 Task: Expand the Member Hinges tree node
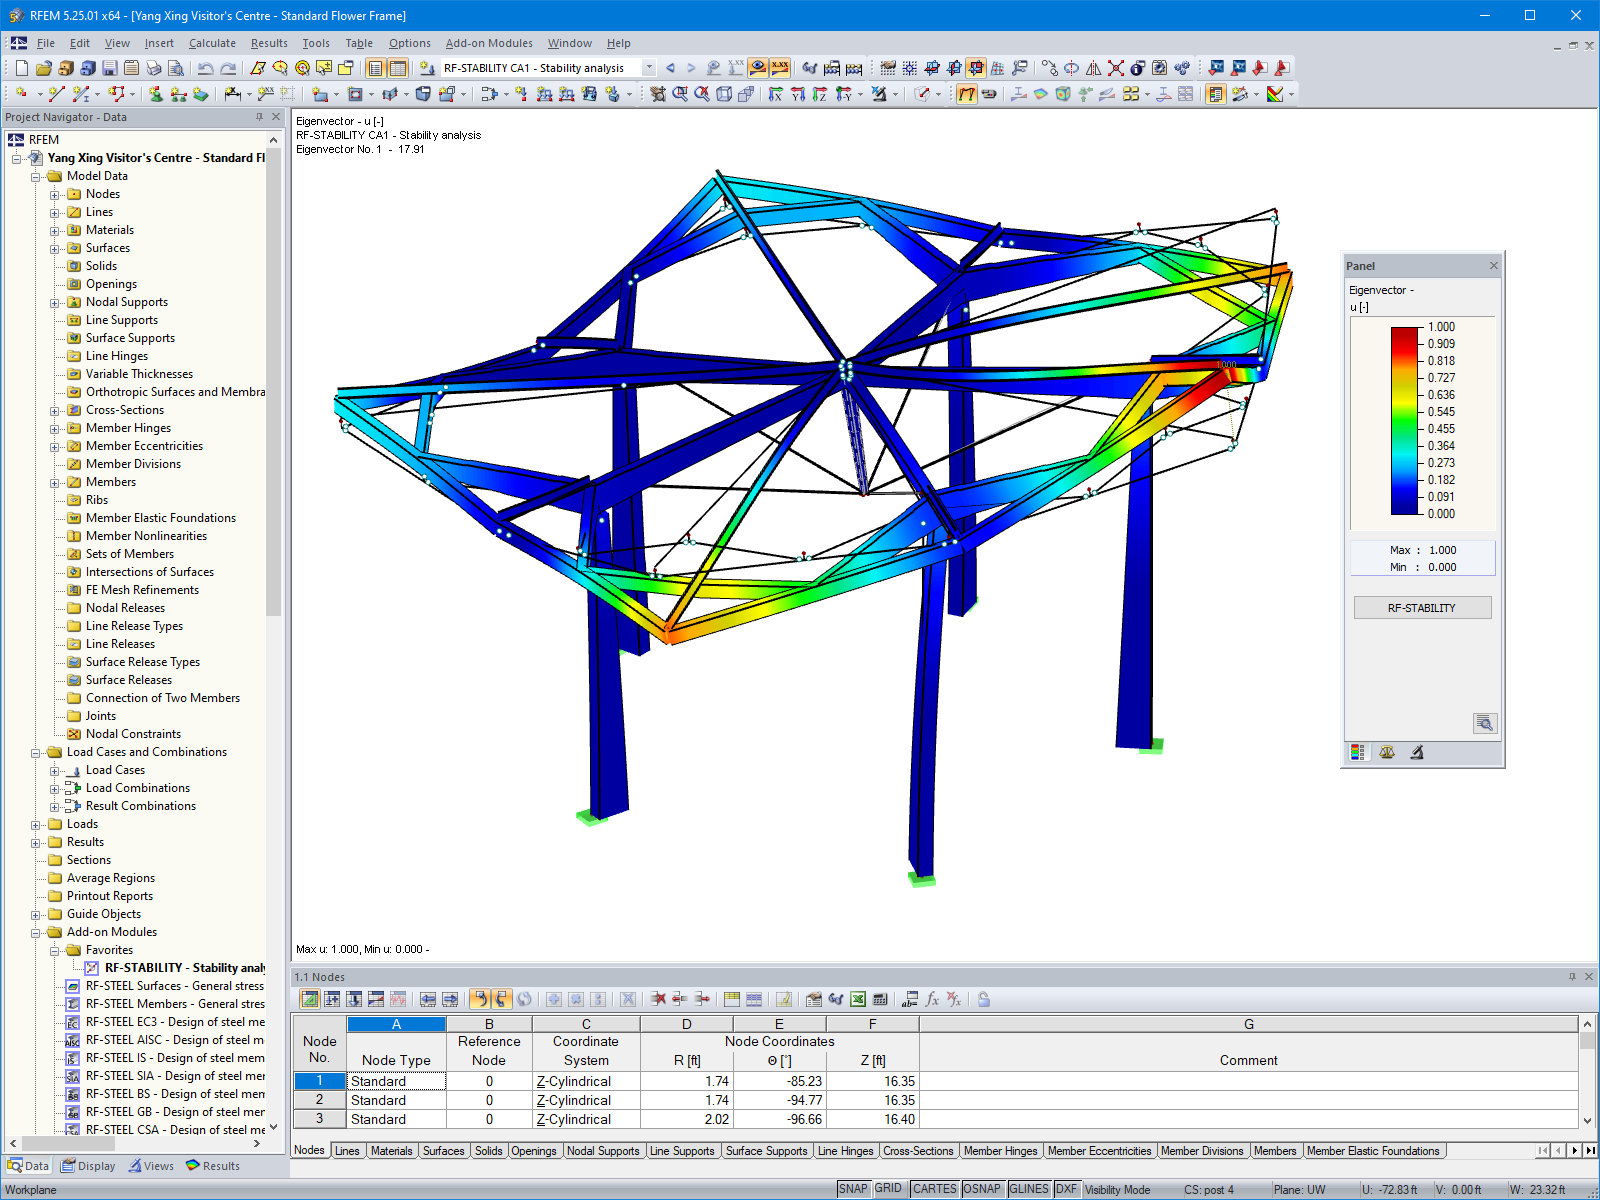55,429
